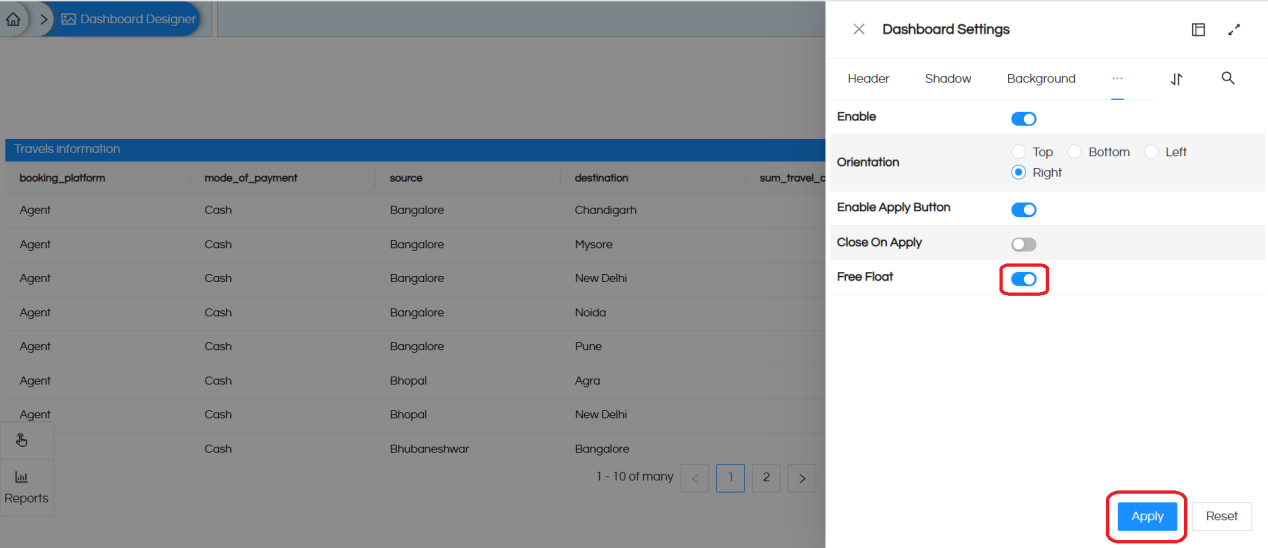
Task: Toggle the Enable switch
Action: coord(1024,119)
